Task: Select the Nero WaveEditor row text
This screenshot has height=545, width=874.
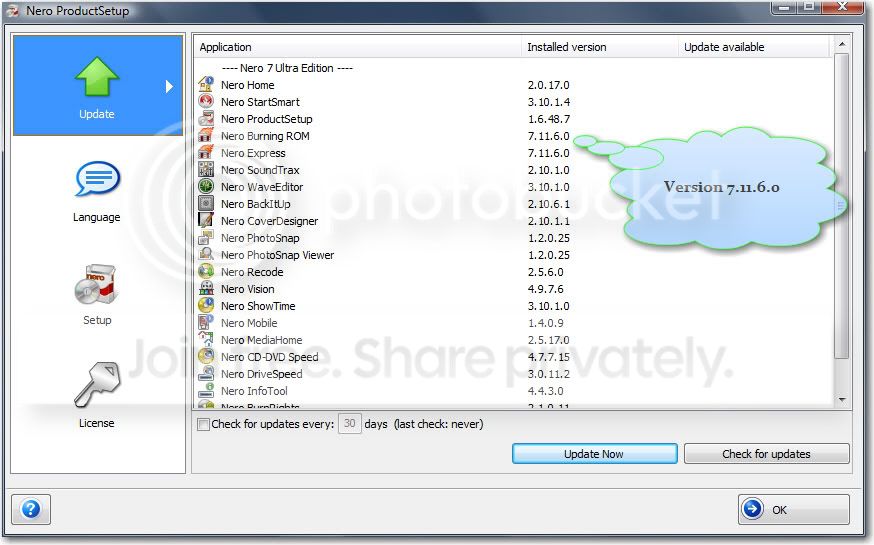Action: (262, 187)
